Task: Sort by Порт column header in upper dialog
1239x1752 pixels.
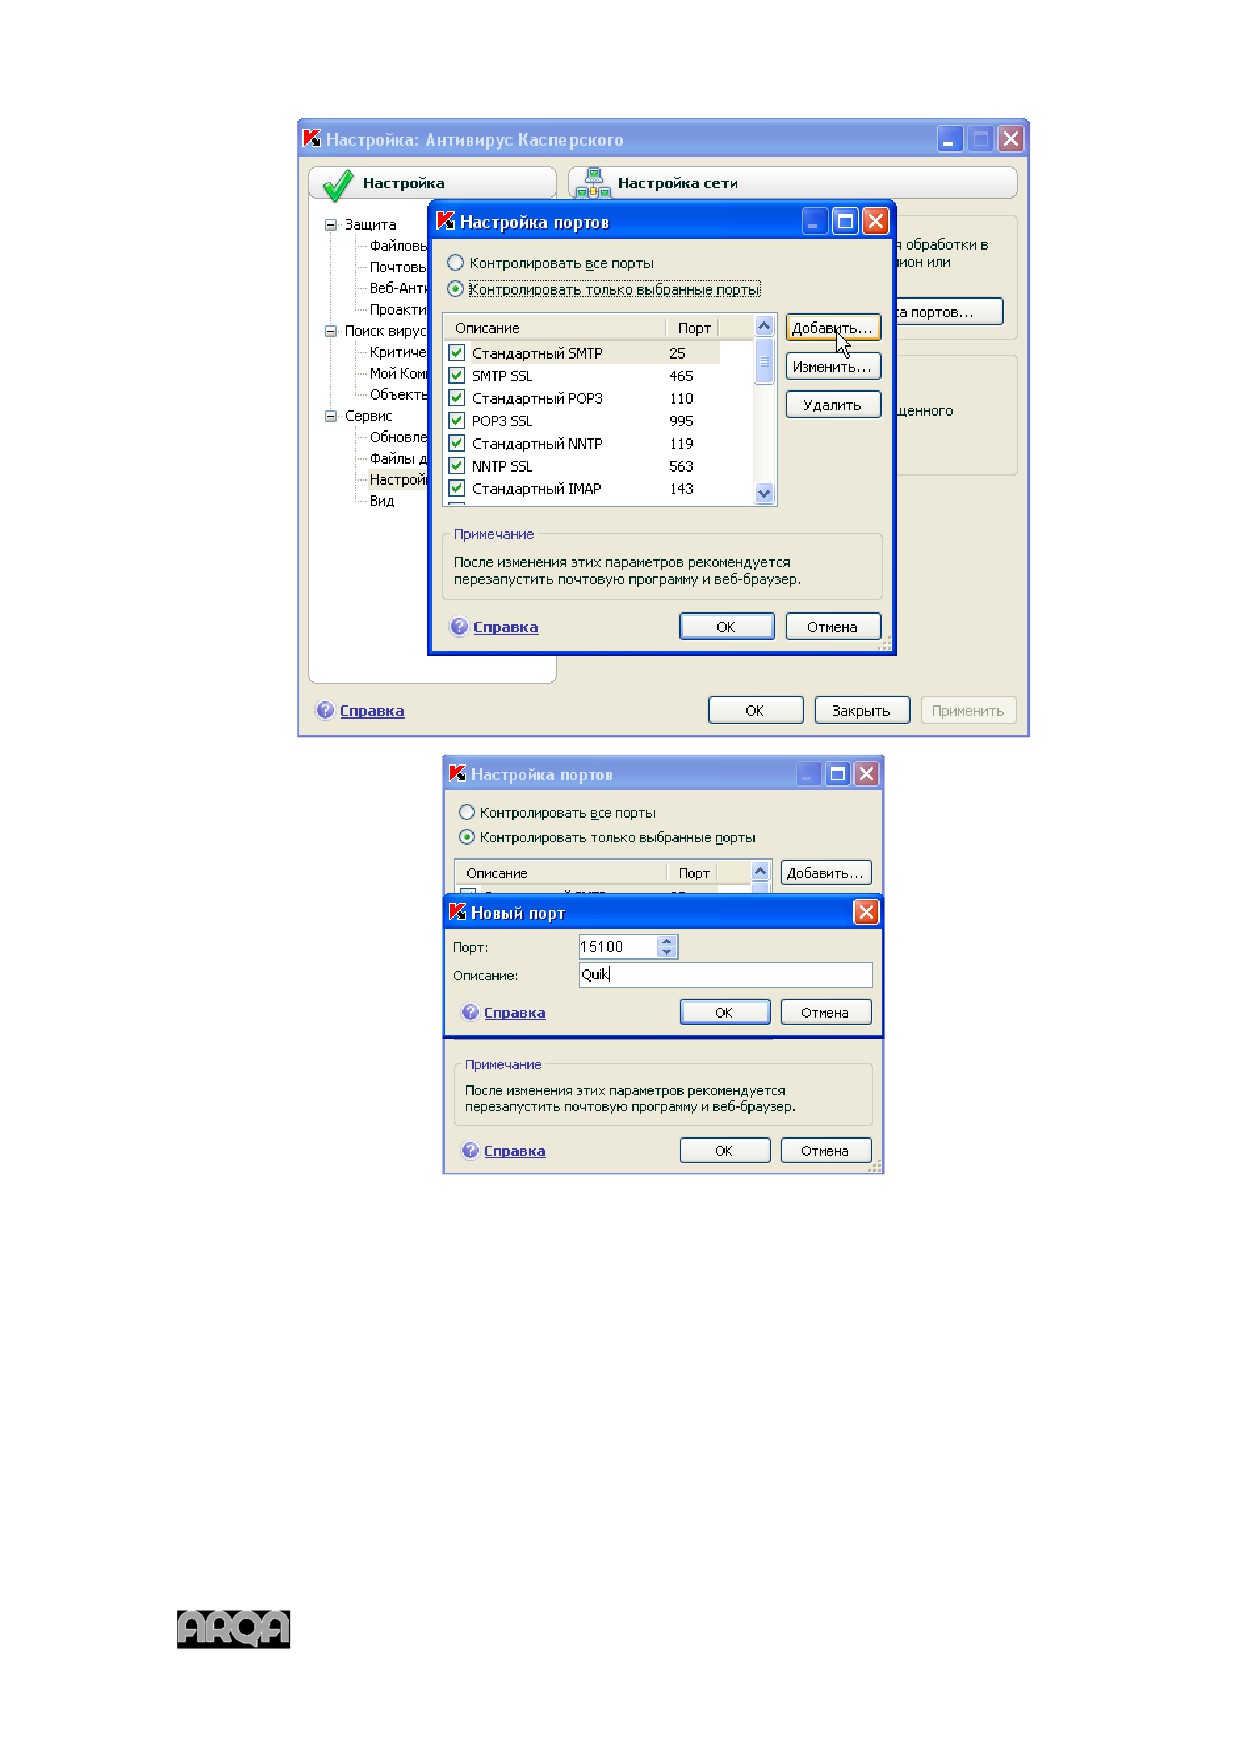Action: click(693, 328)
